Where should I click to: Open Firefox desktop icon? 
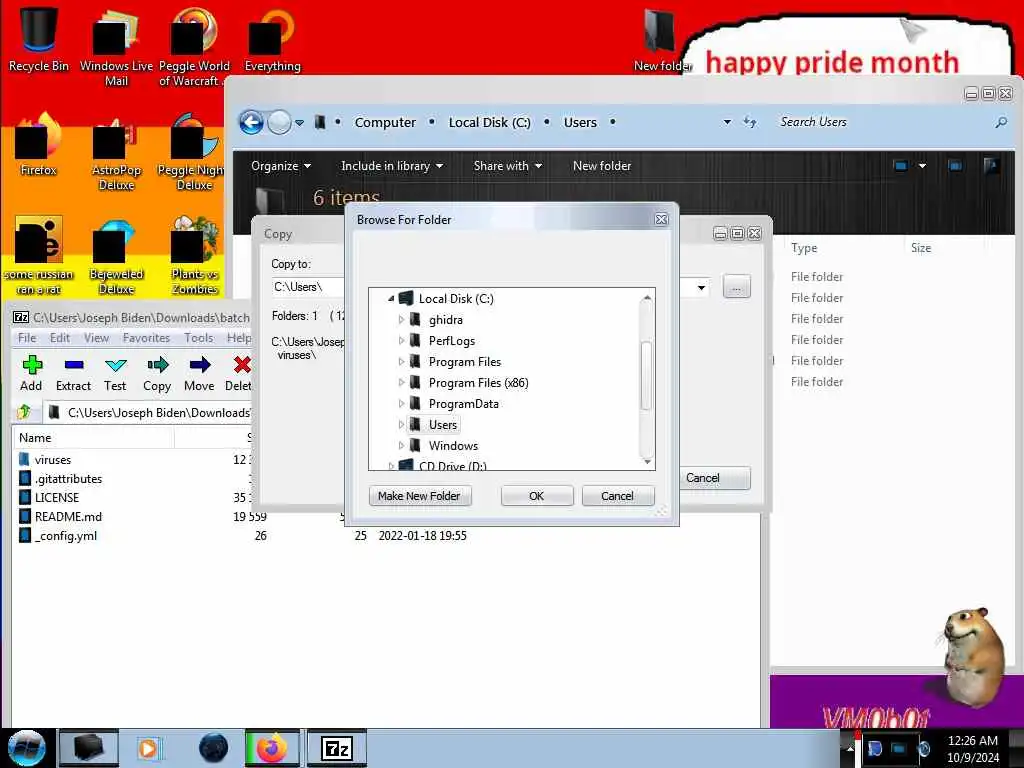pos(38,145)
